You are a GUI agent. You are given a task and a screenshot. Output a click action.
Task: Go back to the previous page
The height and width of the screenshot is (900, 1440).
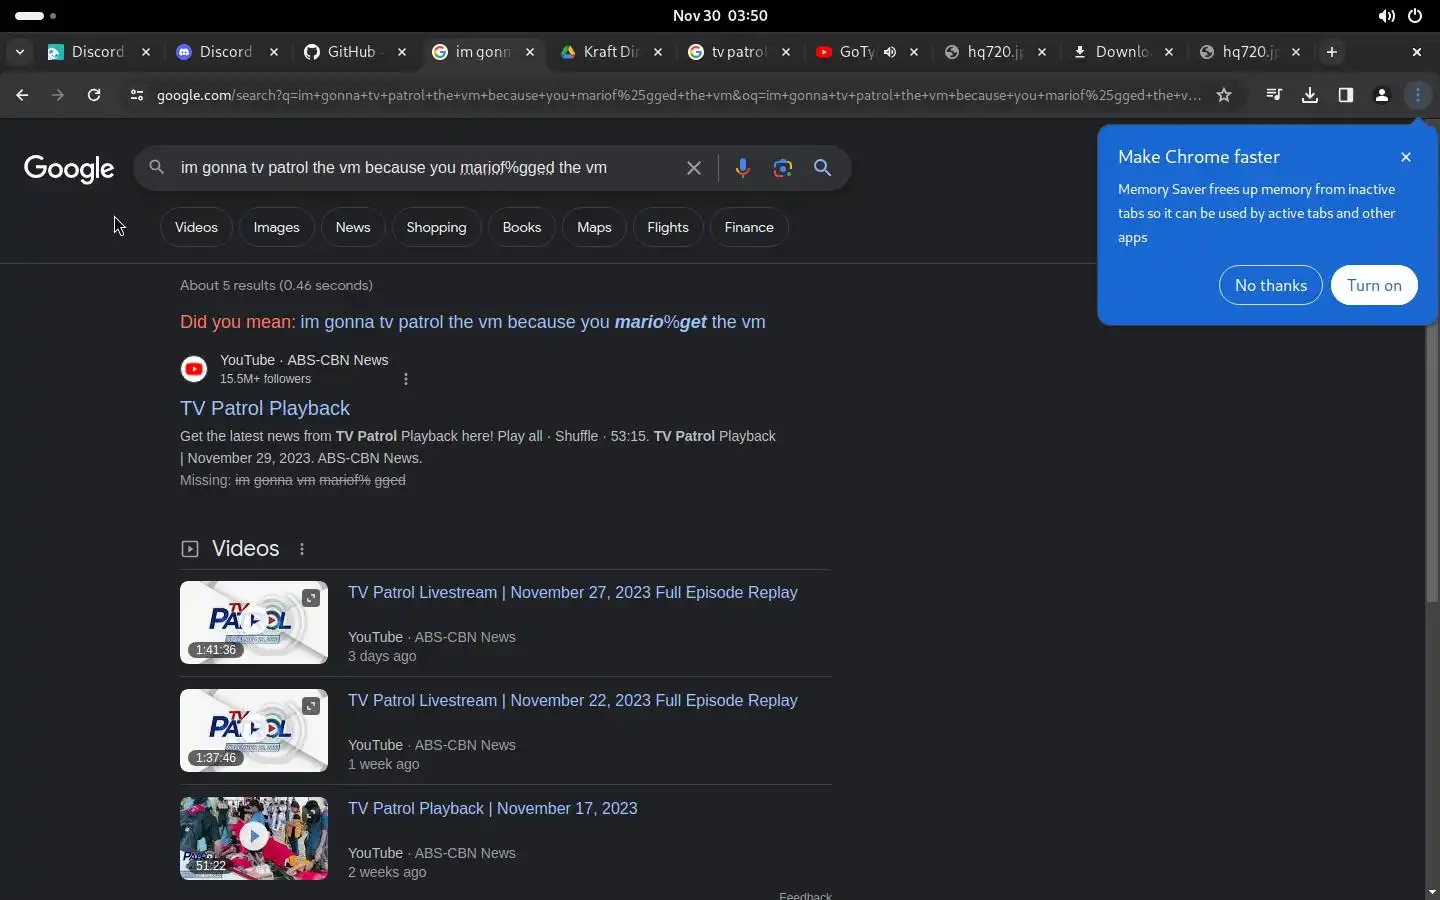pyautogui.click(x=22, y=95)
